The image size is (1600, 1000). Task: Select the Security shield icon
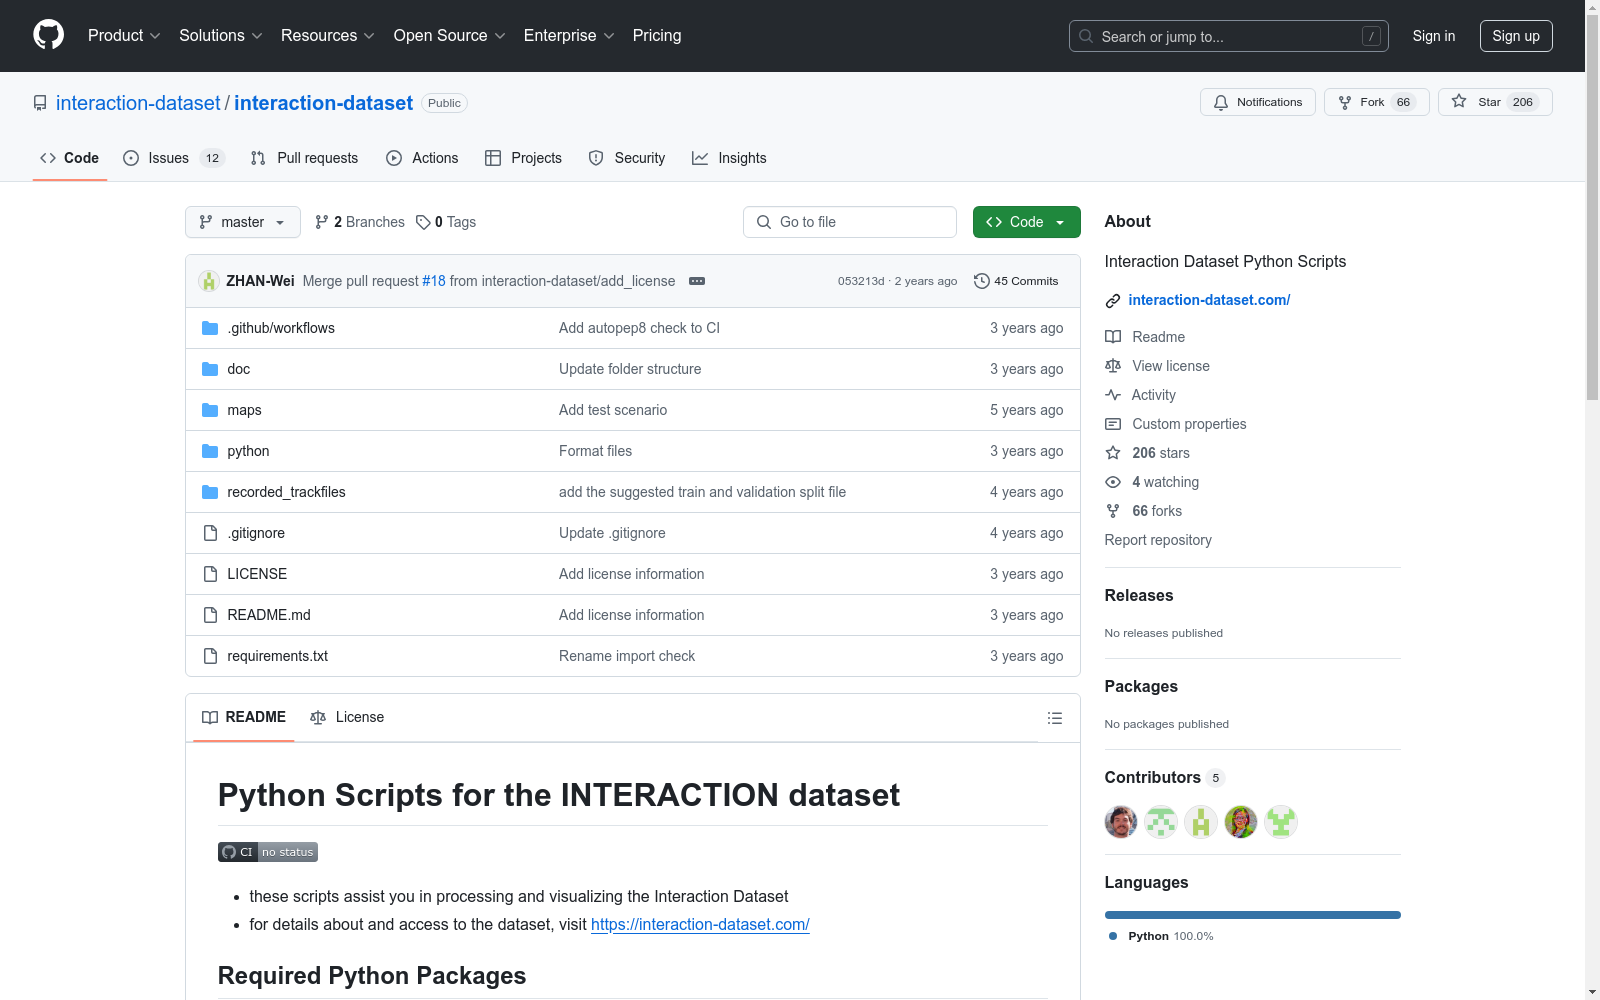point(596,158)
